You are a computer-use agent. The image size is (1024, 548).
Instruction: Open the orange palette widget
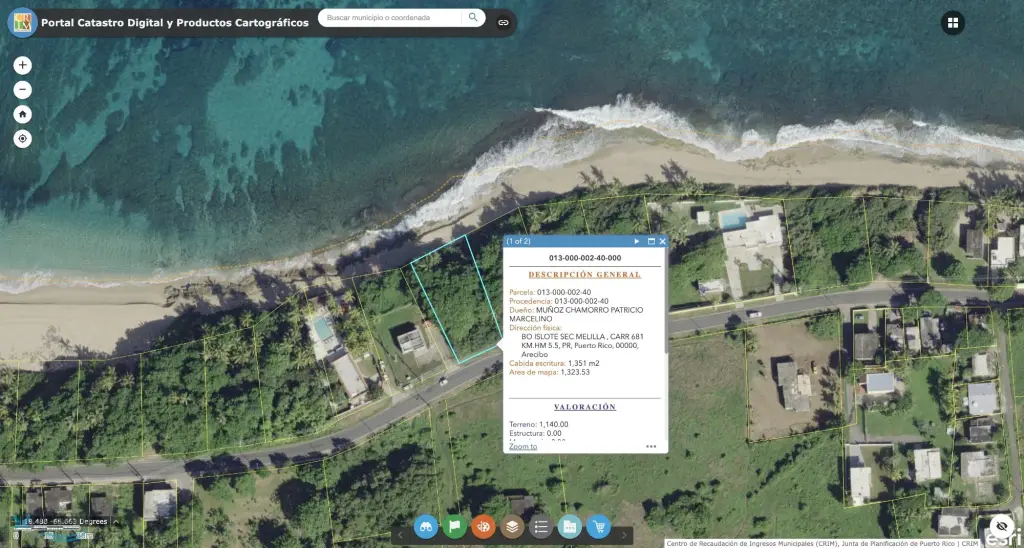click(x=483, y=526)
